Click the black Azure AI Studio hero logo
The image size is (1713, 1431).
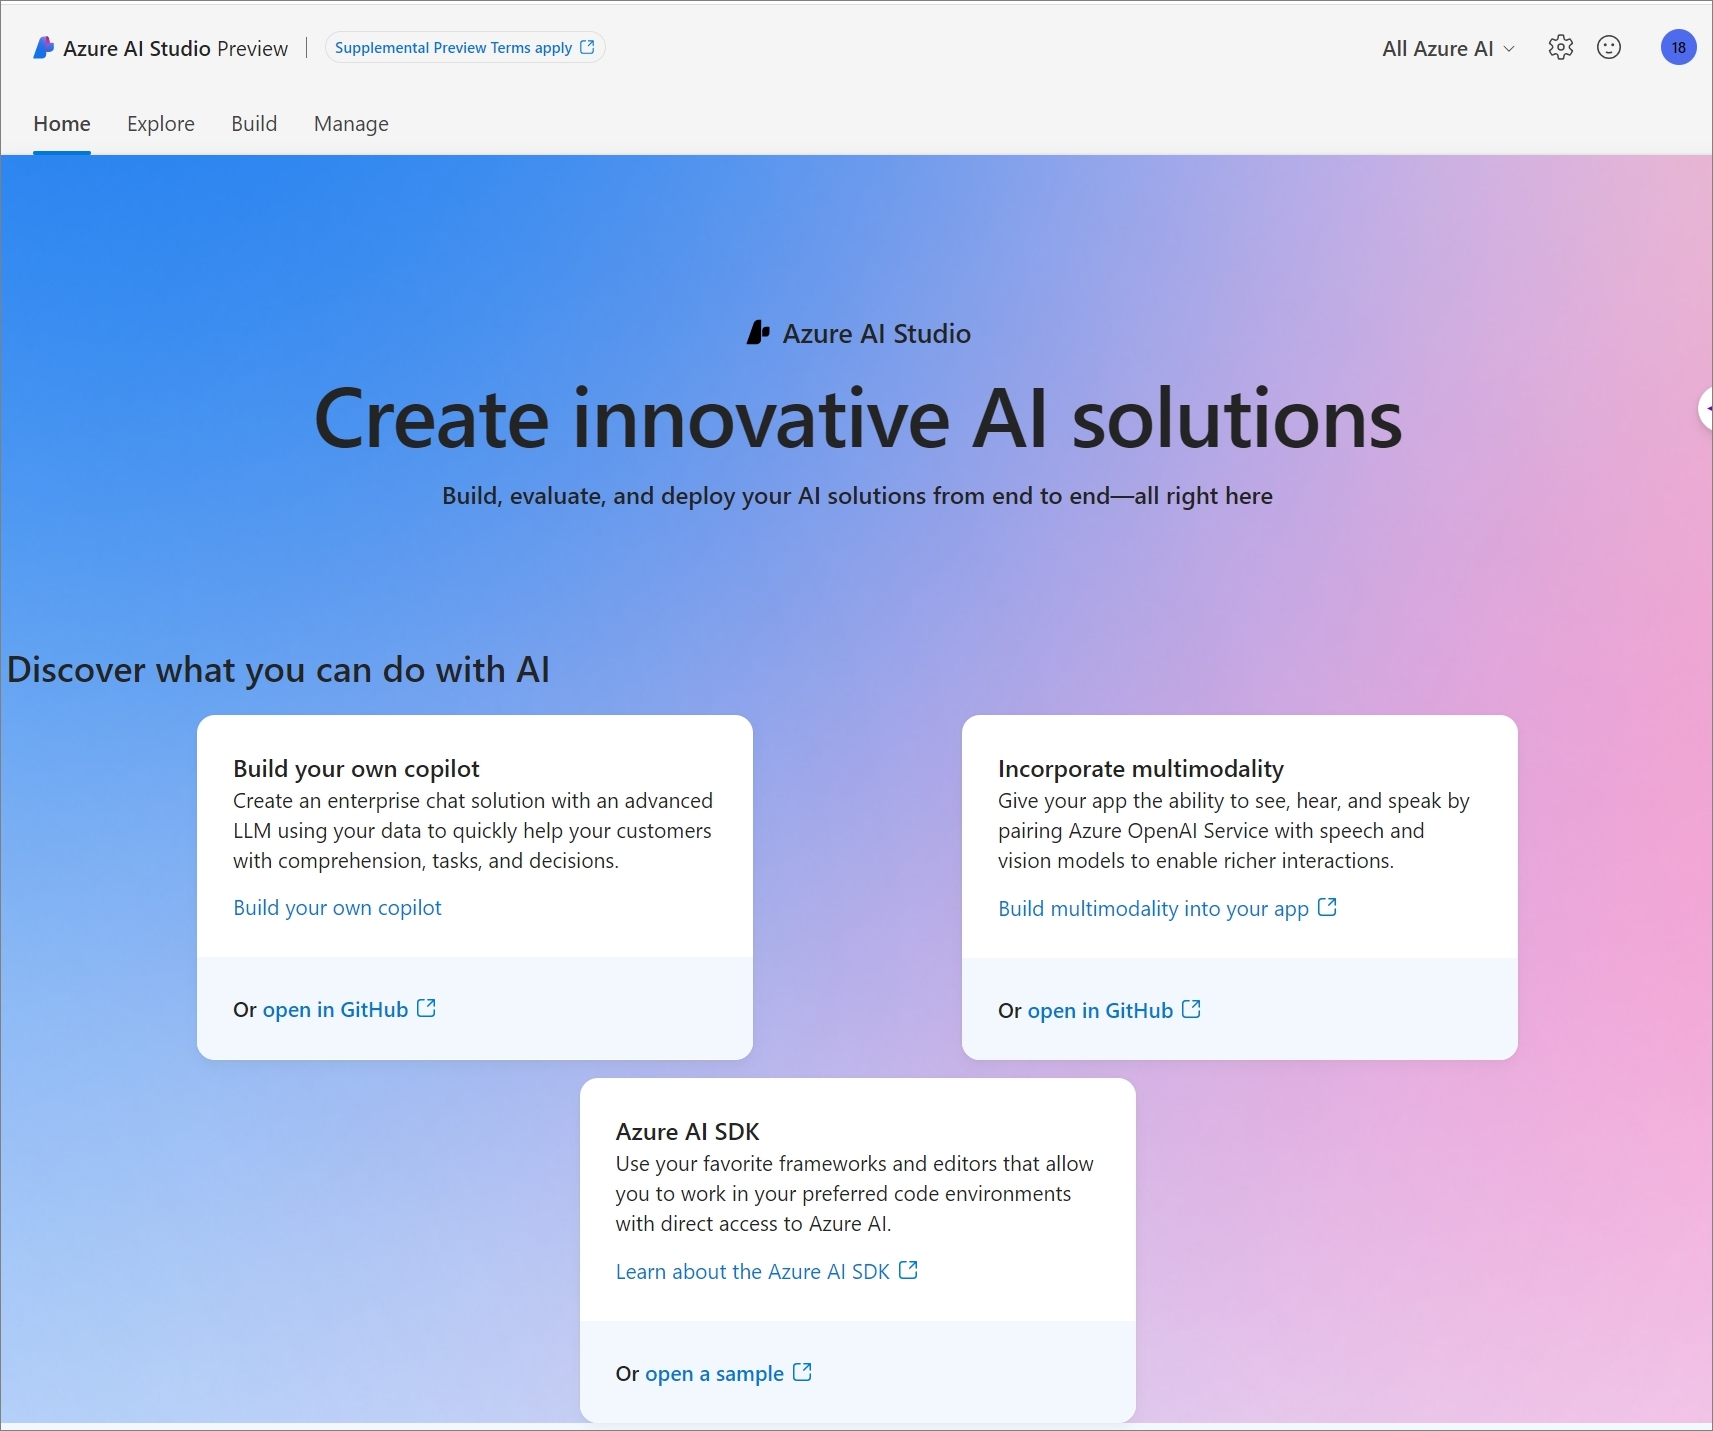(x=758, y=333)
